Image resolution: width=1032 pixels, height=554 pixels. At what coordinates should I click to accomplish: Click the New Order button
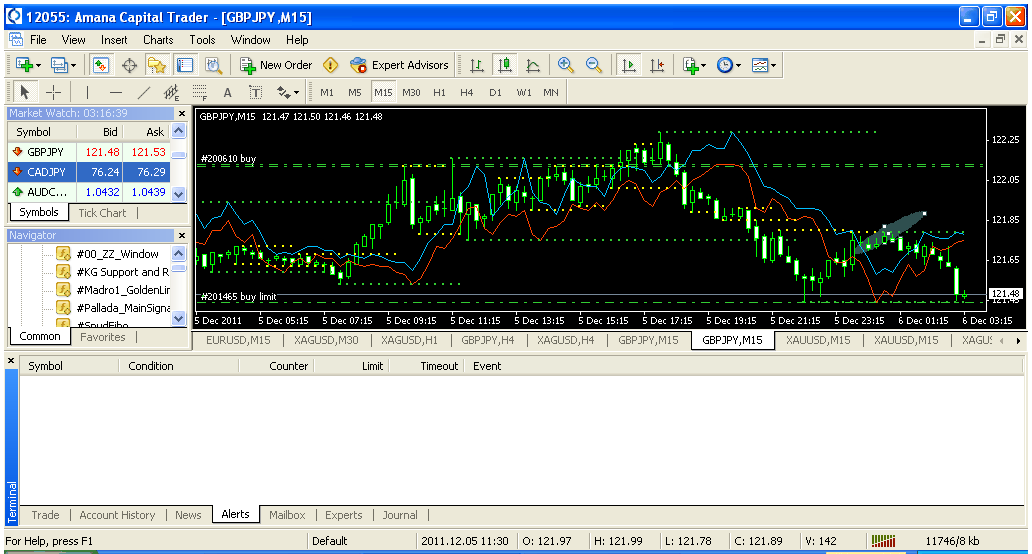pos(276,65)
